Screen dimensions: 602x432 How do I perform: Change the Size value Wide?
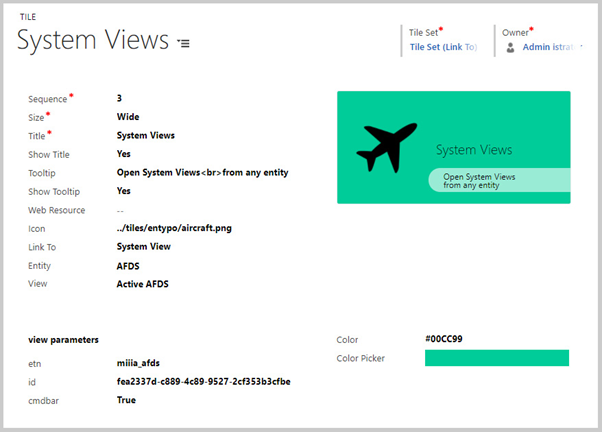128,117
